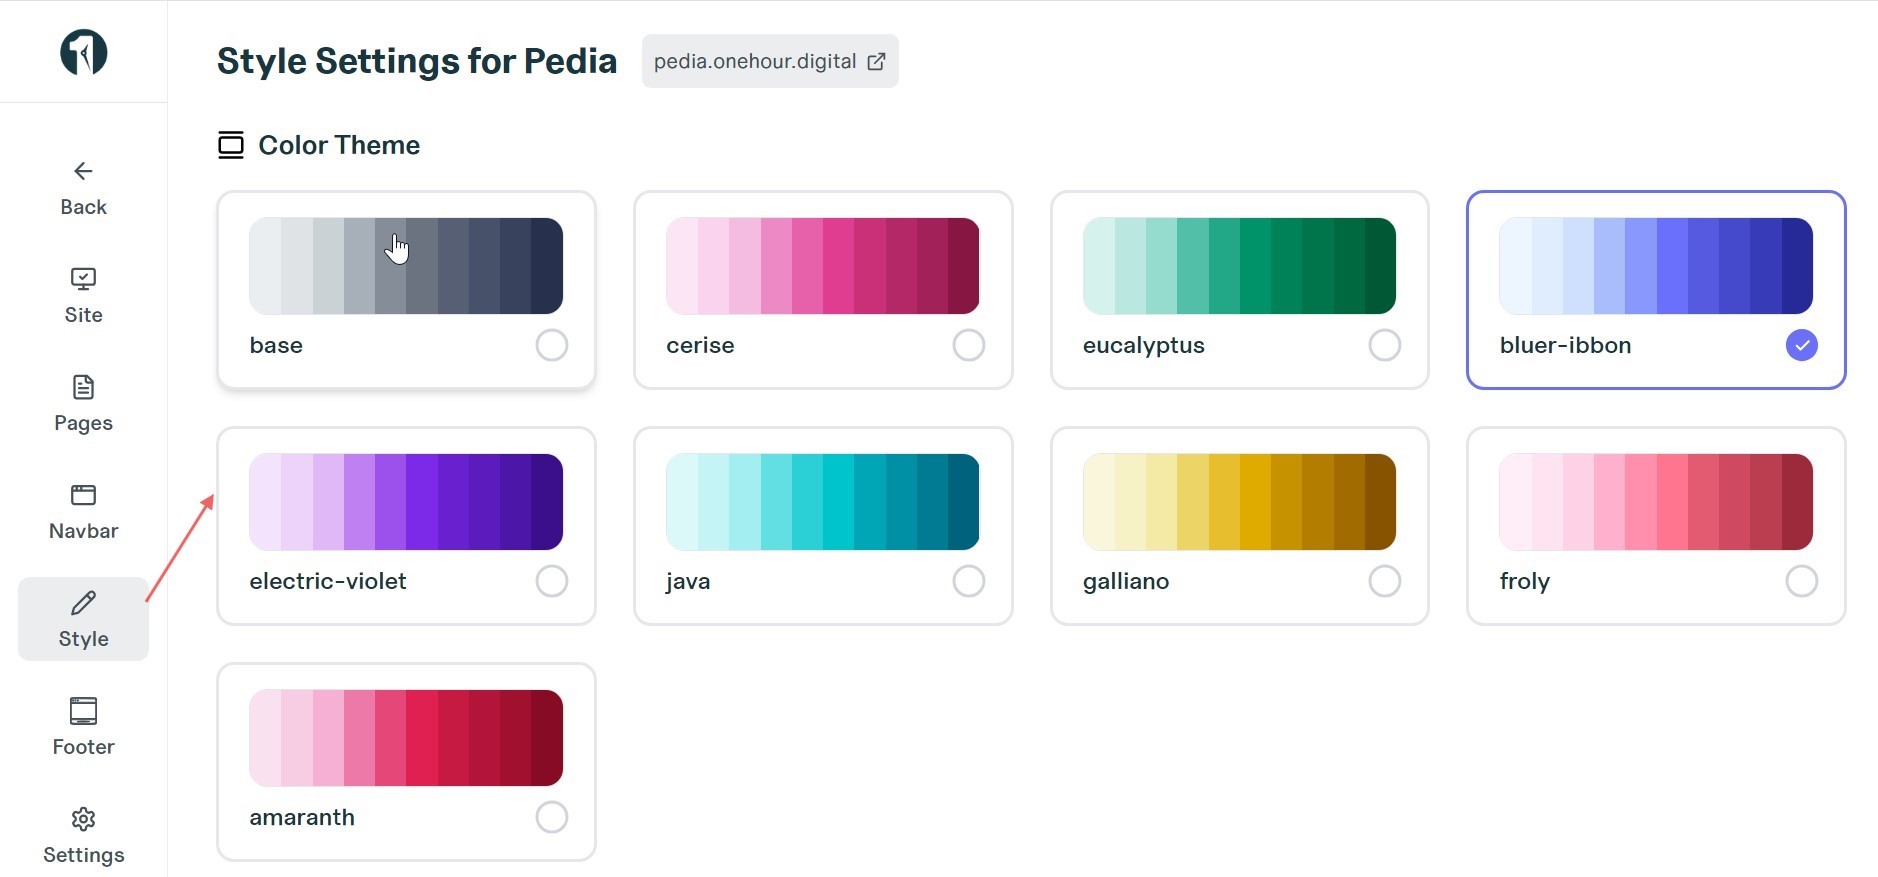Click the amaranth theme card
The width and height of the screenshot is (1878, 877).
405,762
